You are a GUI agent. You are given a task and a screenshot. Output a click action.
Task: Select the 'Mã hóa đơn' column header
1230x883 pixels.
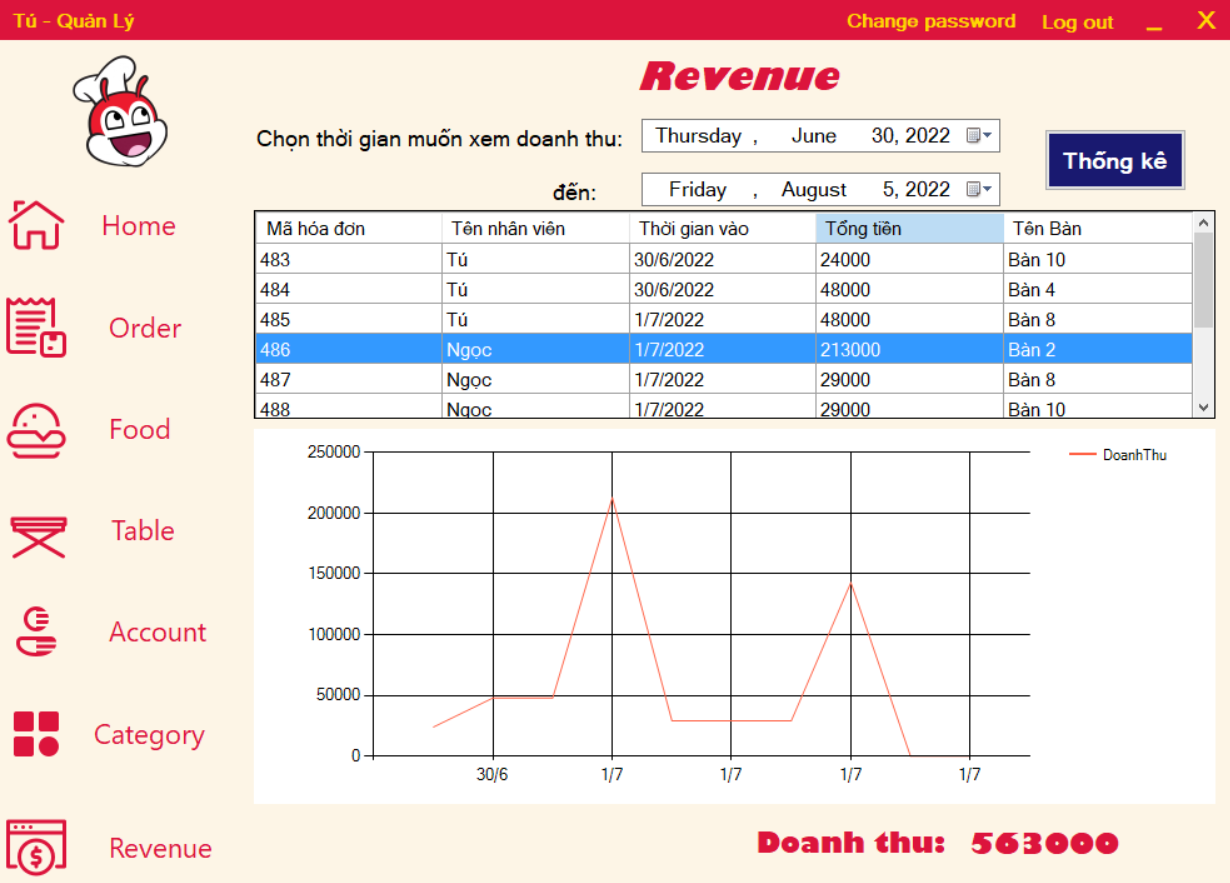[x=320, y=228]
